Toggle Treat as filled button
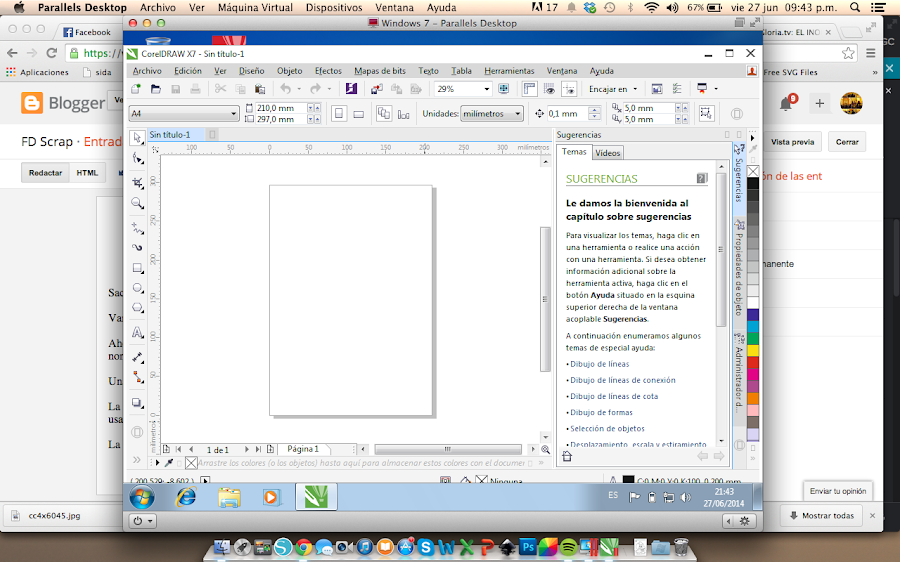 [x=706, y=113]
